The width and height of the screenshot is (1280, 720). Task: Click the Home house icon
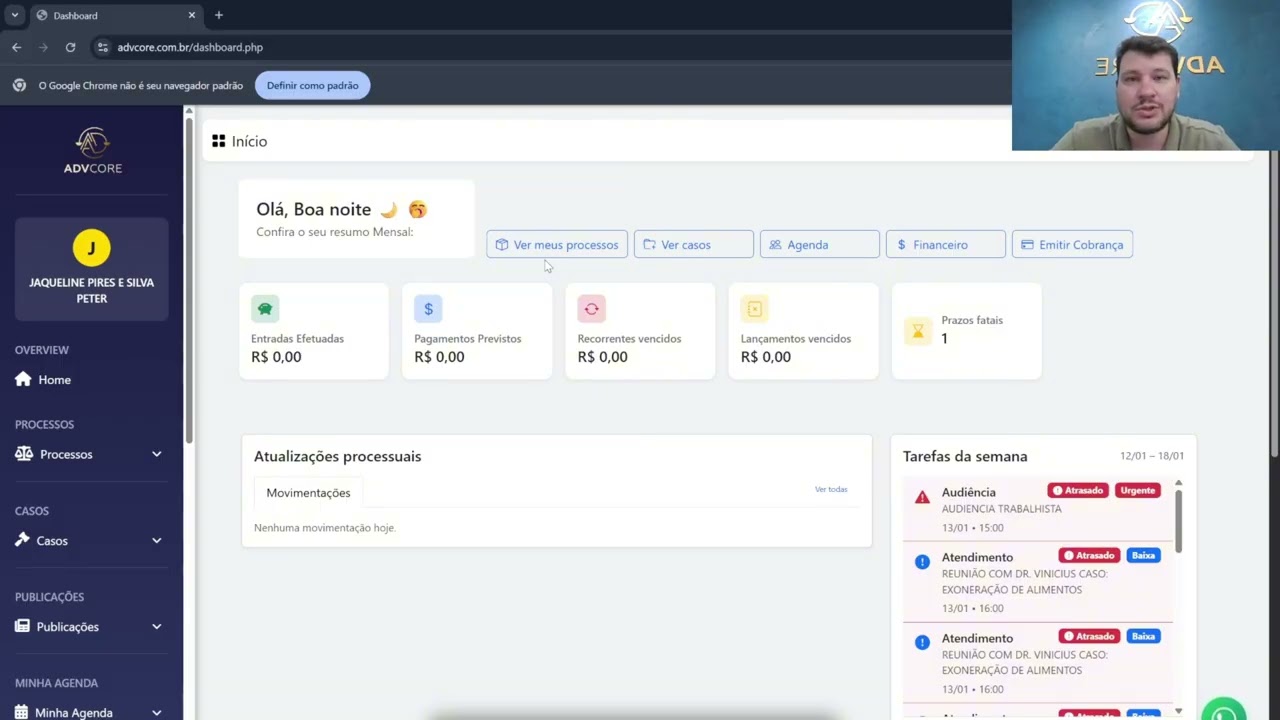(x=23, y=379)
